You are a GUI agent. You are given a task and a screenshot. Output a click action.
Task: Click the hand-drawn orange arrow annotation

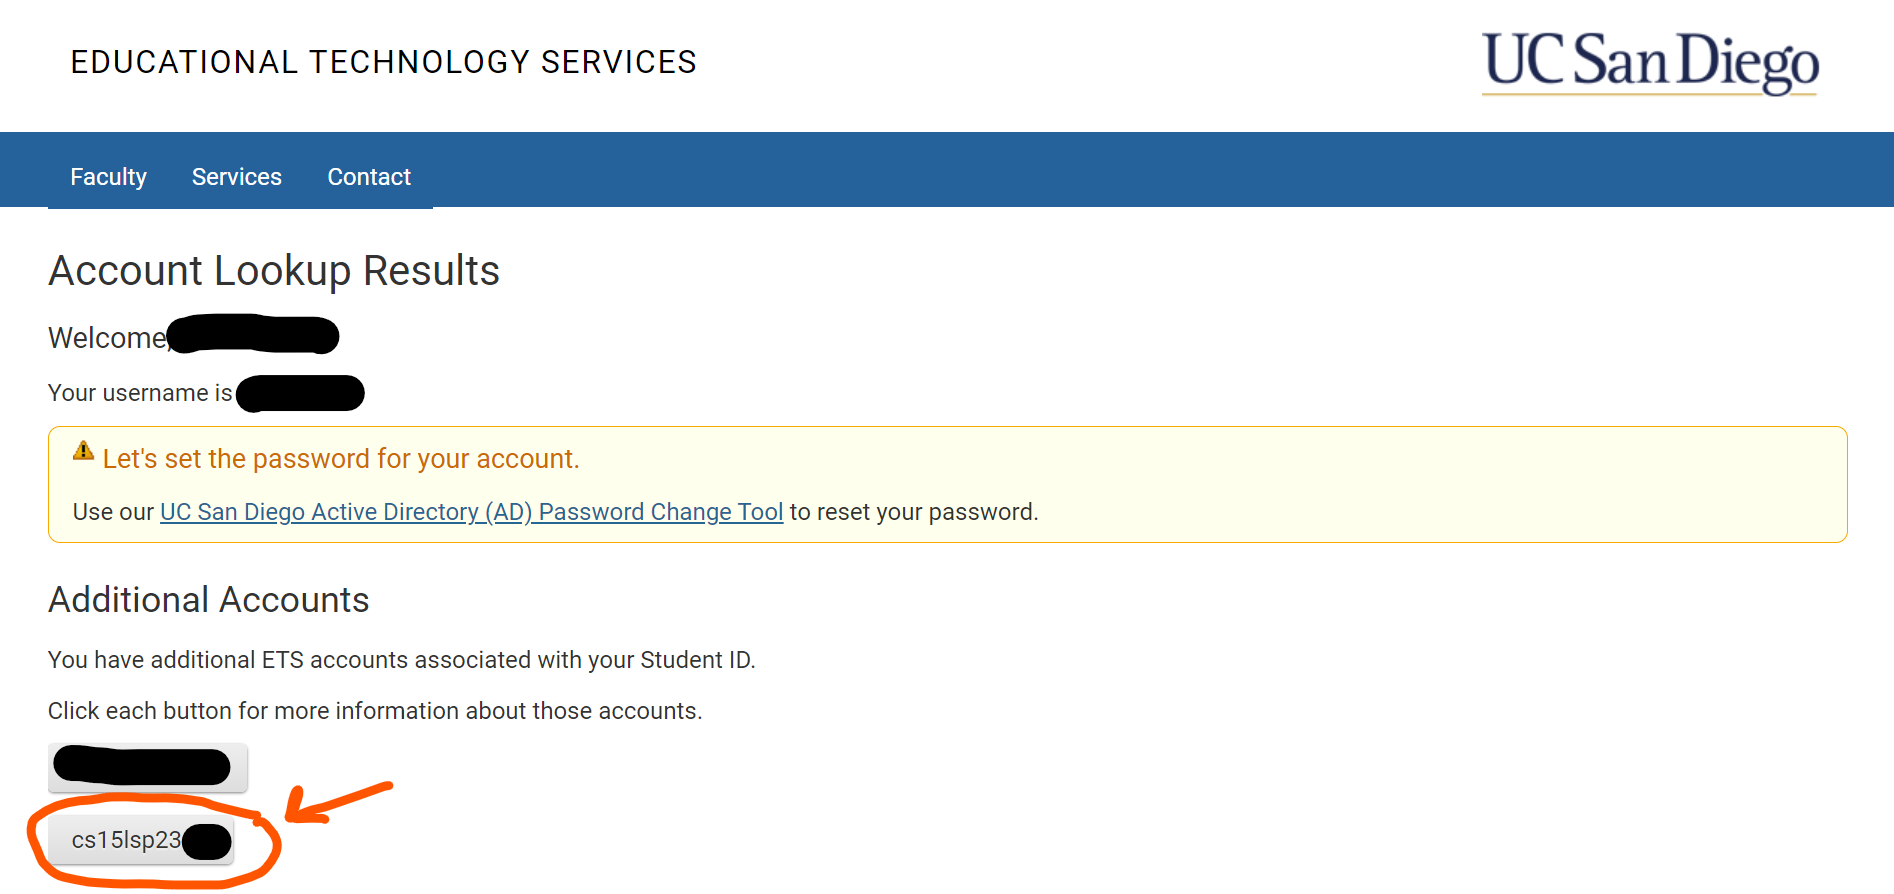pyautogui.click(x=338, y=802)
